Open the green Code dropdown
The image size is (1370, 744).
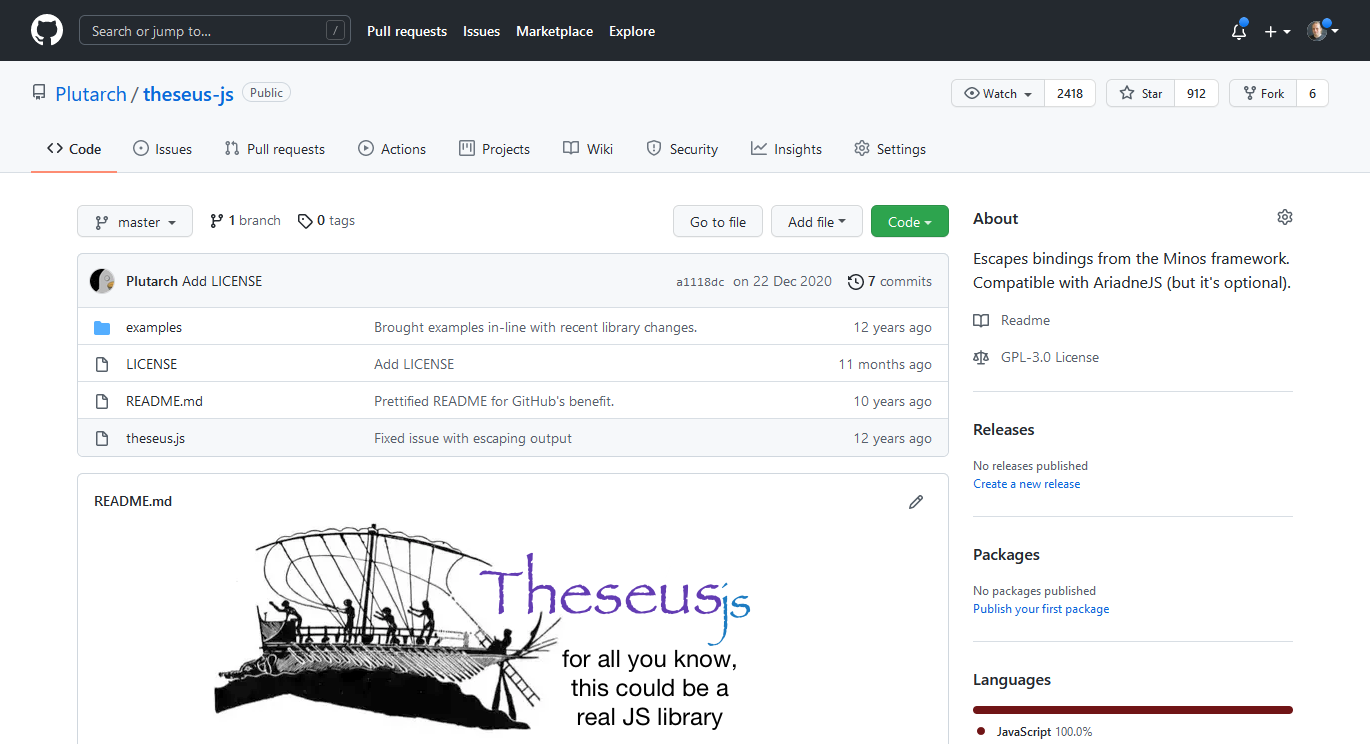[x=909, y=222]
